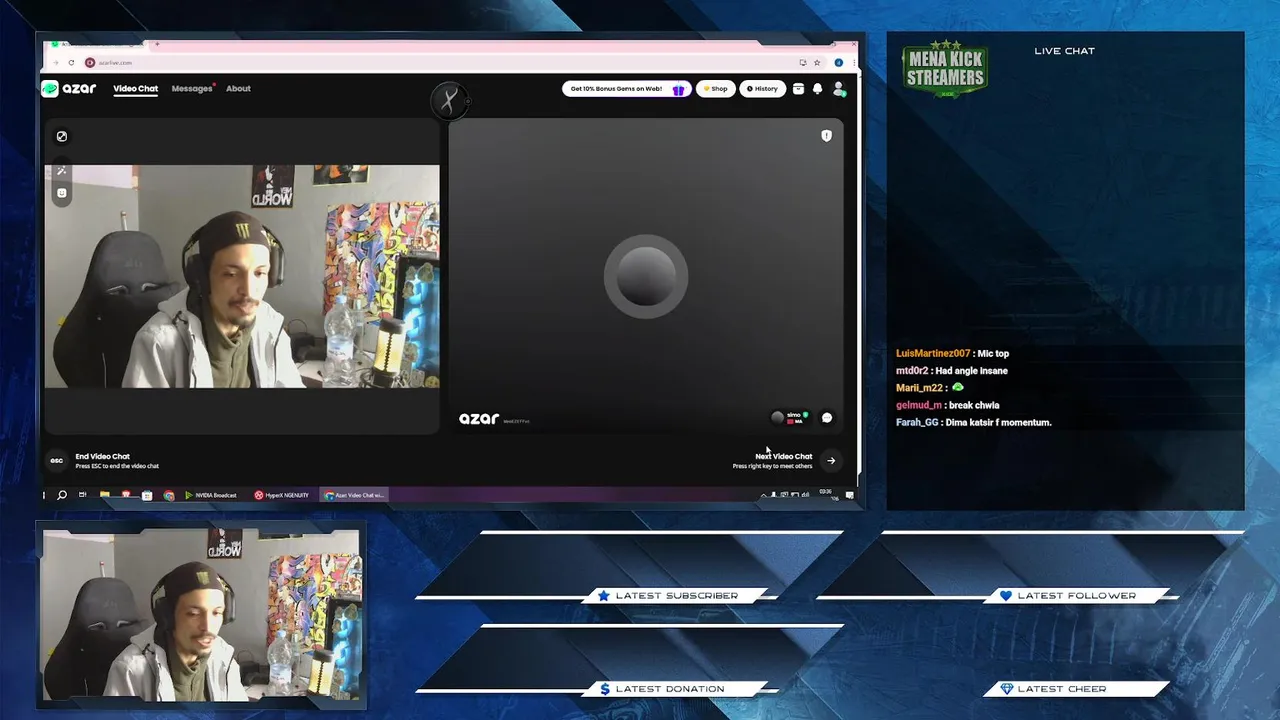1280x720 pixels.
Task: Report the user via the shield icon
Action: point(826,136)
